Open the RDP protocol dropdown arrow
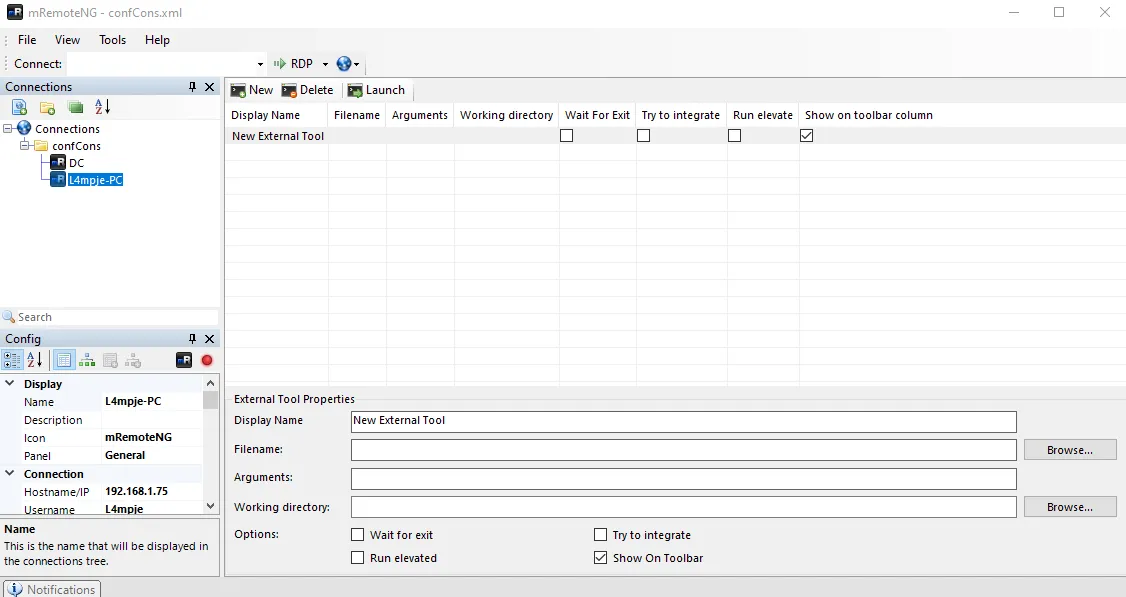 (x=325, y=64)
